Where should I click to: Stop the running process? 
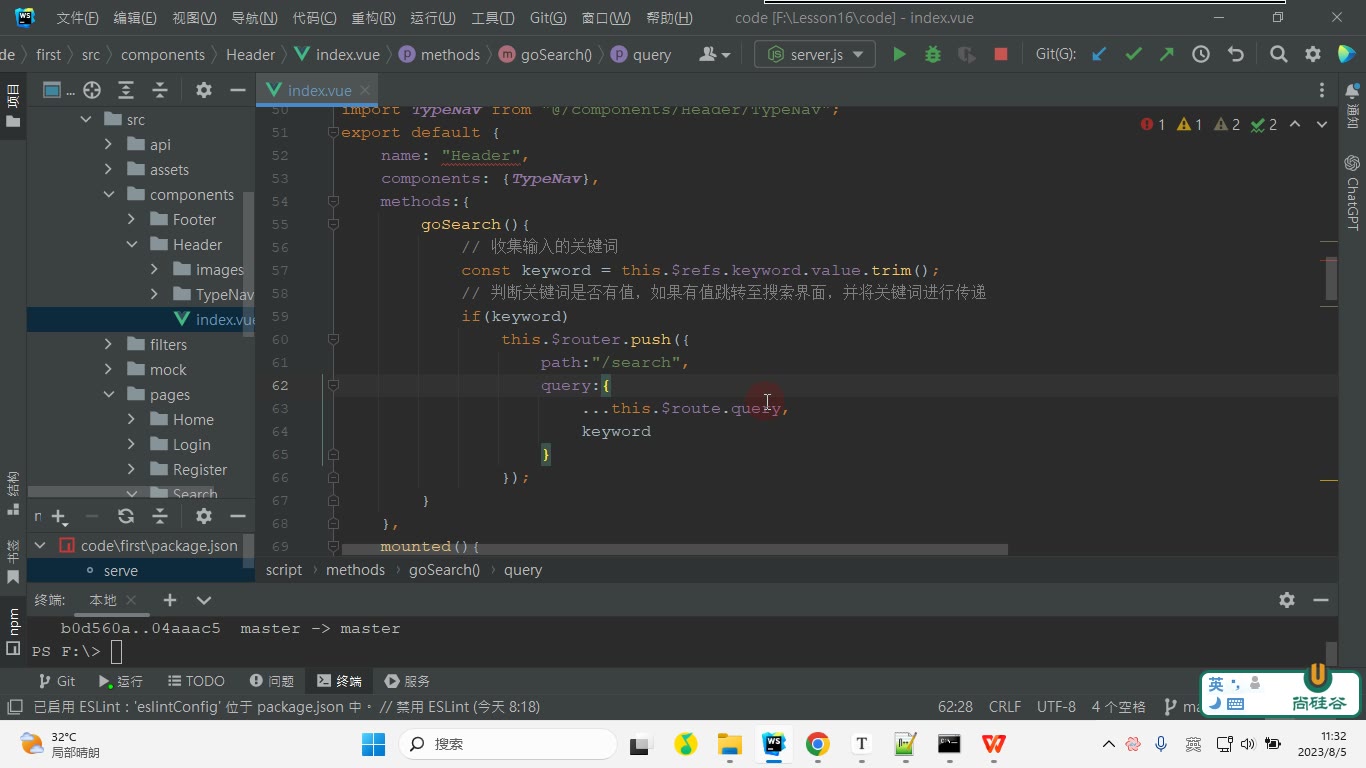pos(1001,55)
